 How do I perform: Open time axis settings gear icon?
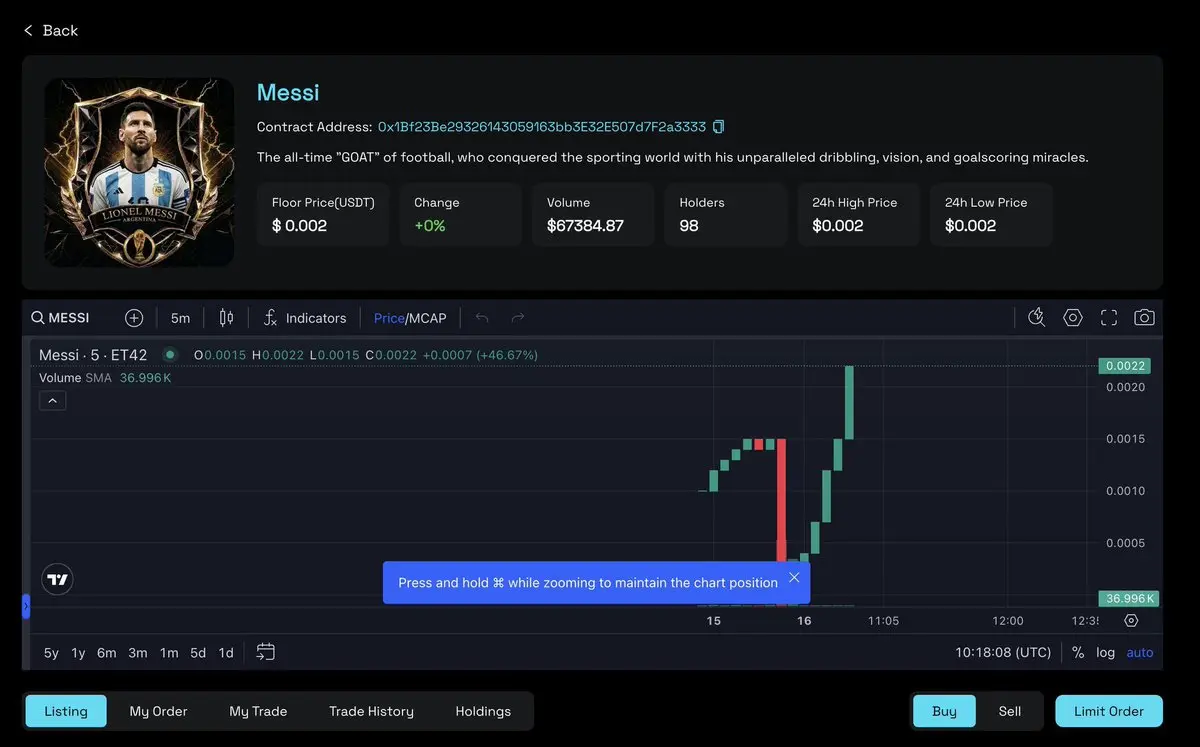point(1131,621)
